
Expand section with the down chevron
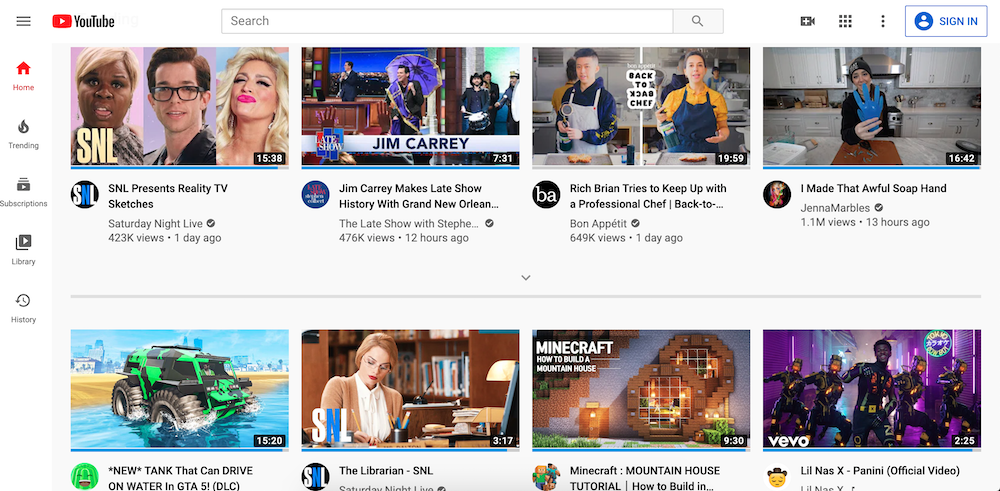pyautogui.click(x=526, y=277)
